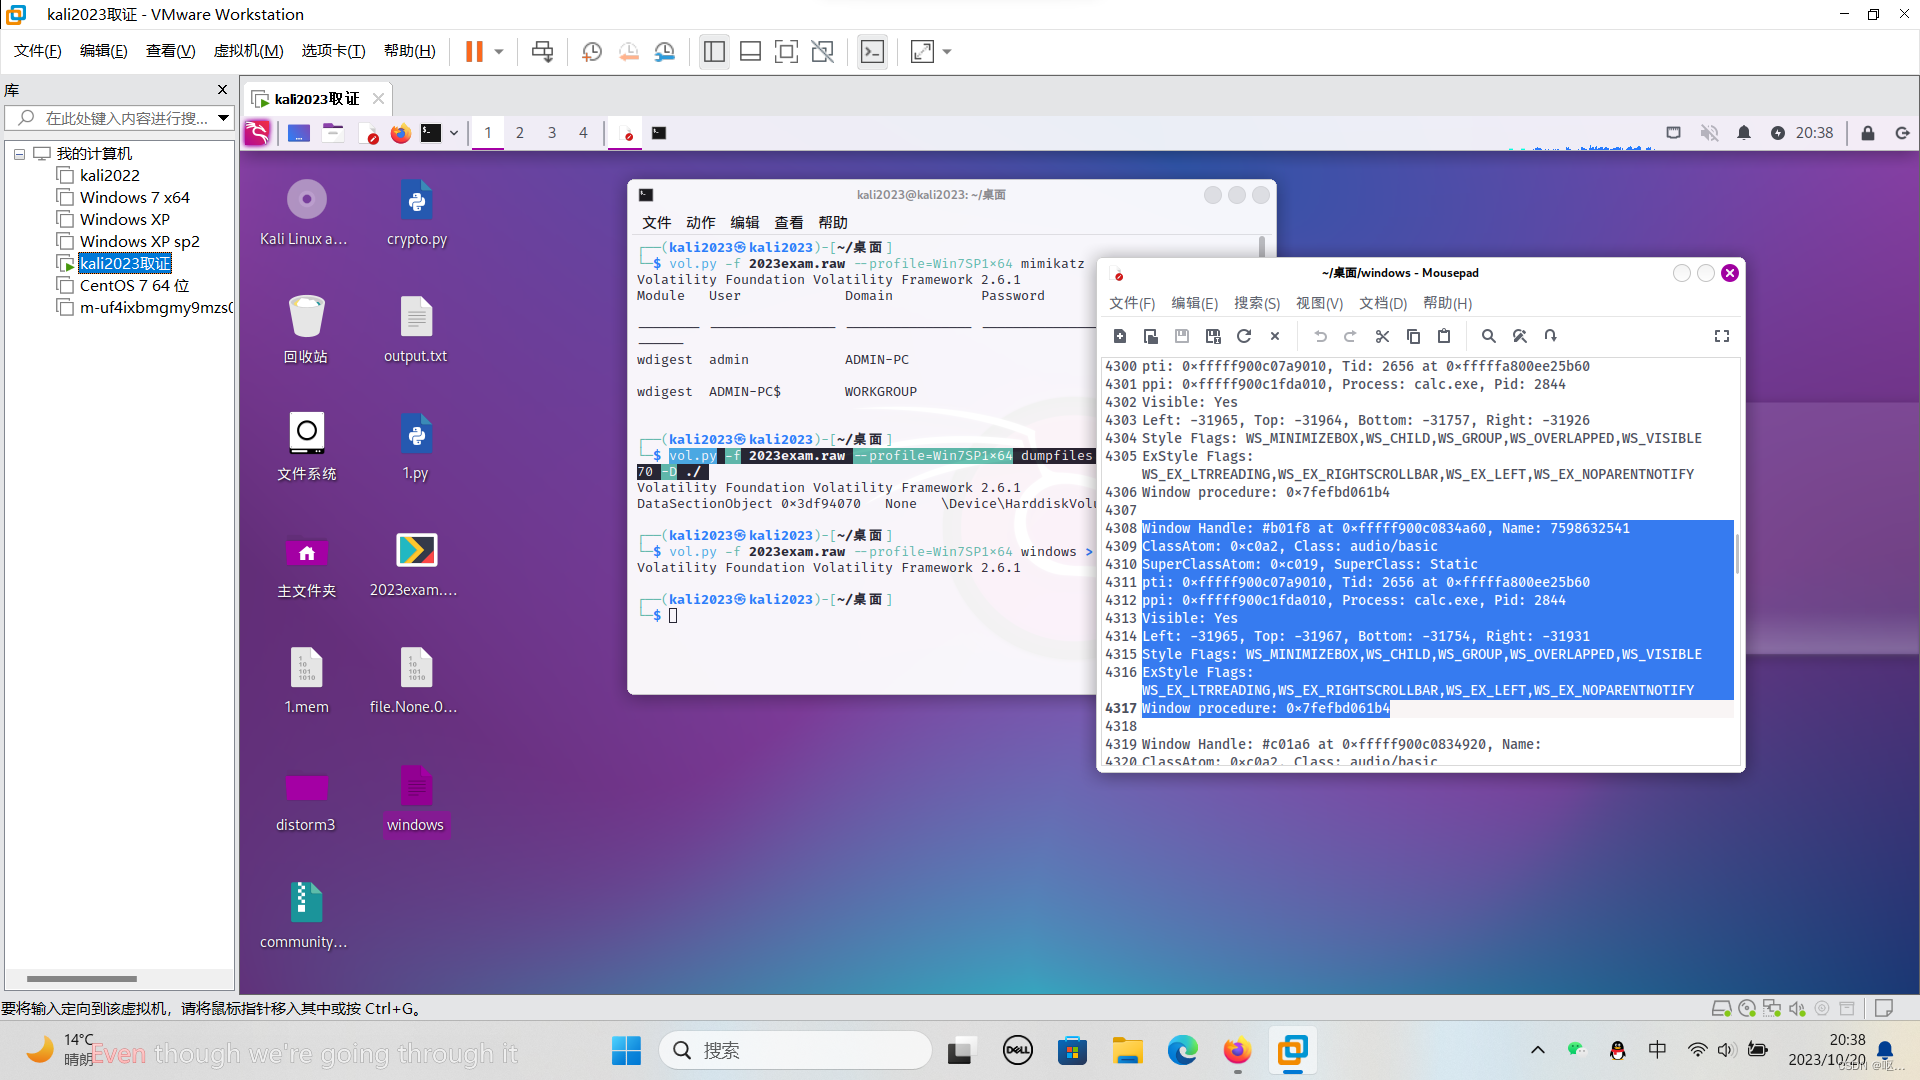Click Mousepad's search magnifier icon

[x=1488, y=336]
